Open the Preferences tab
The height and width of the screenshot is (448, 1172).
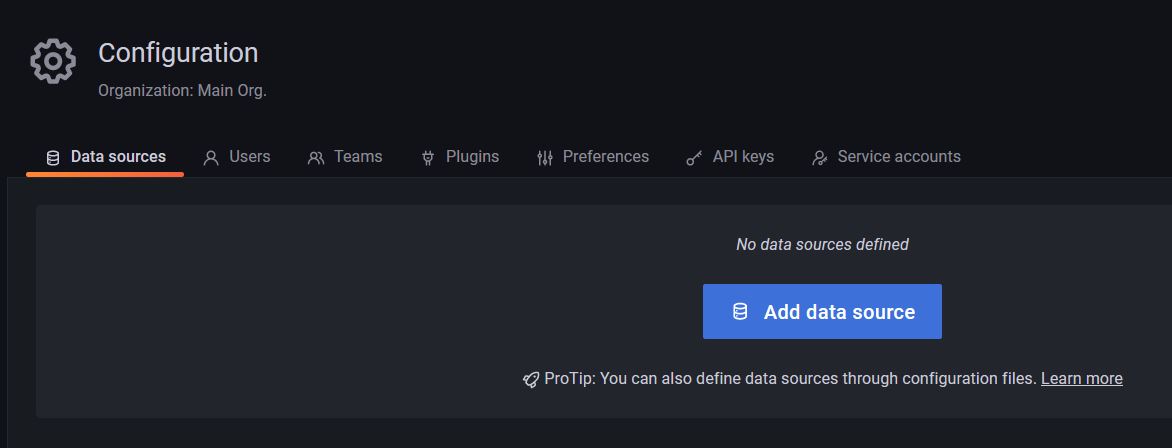[605, 157]
